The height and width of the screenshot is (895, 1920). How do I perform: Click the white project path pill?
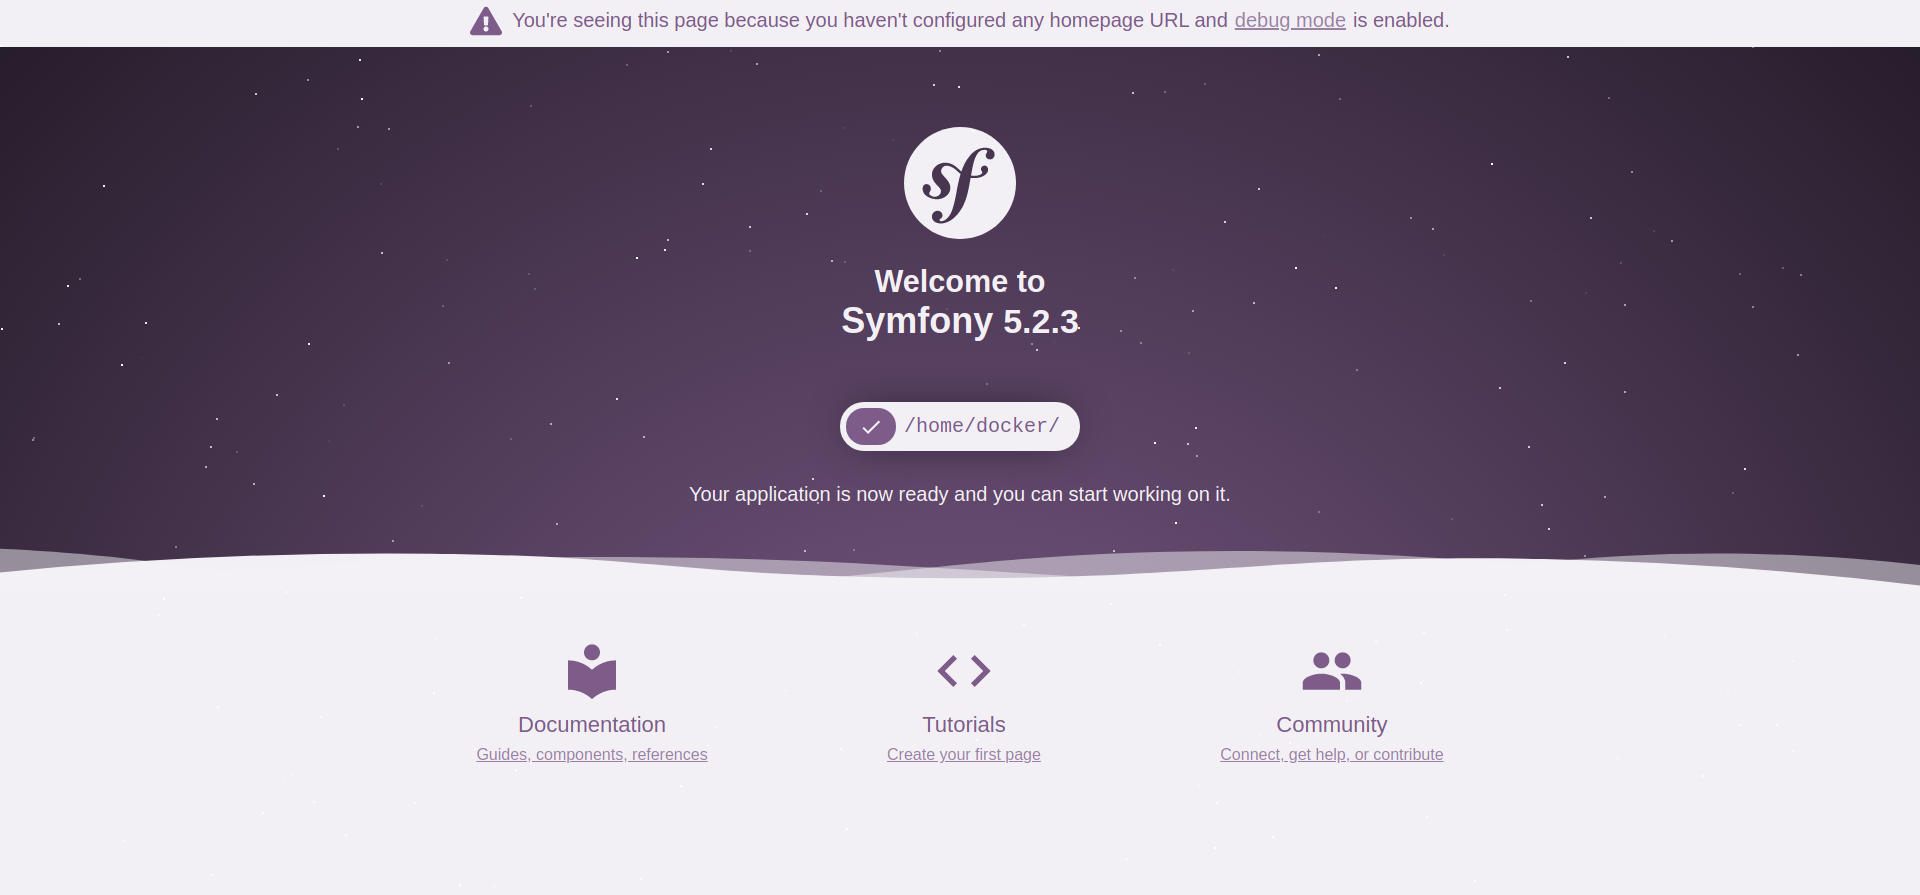(960, 426)
